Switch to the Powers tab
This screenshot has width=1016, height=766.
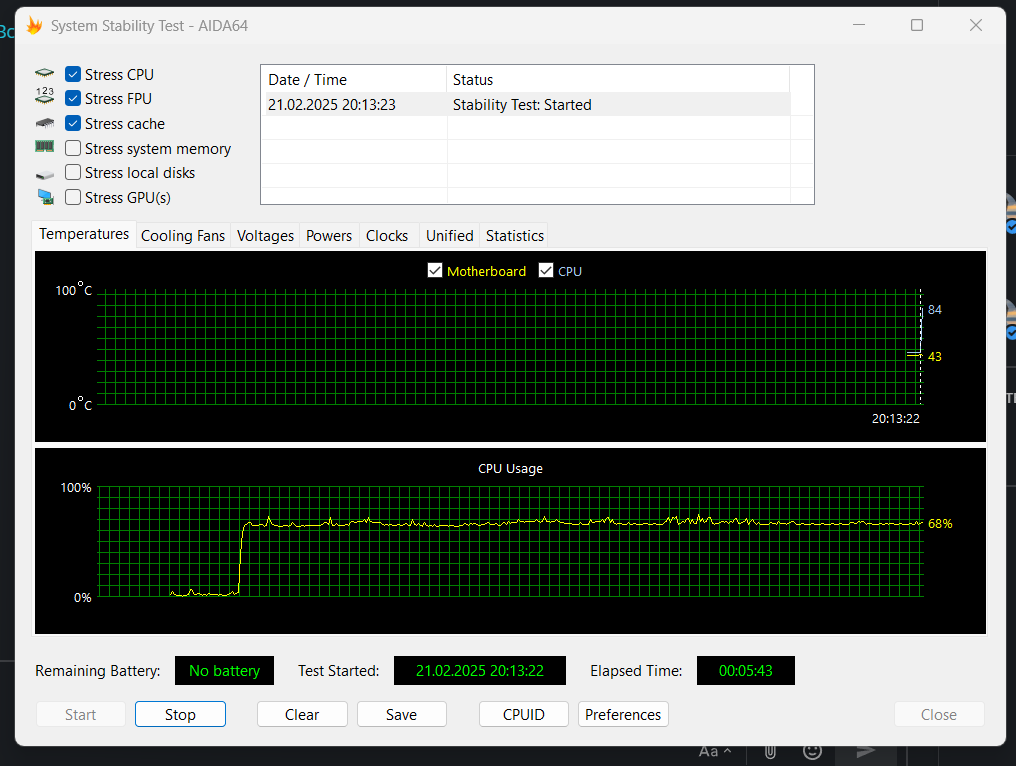[329, 236]
